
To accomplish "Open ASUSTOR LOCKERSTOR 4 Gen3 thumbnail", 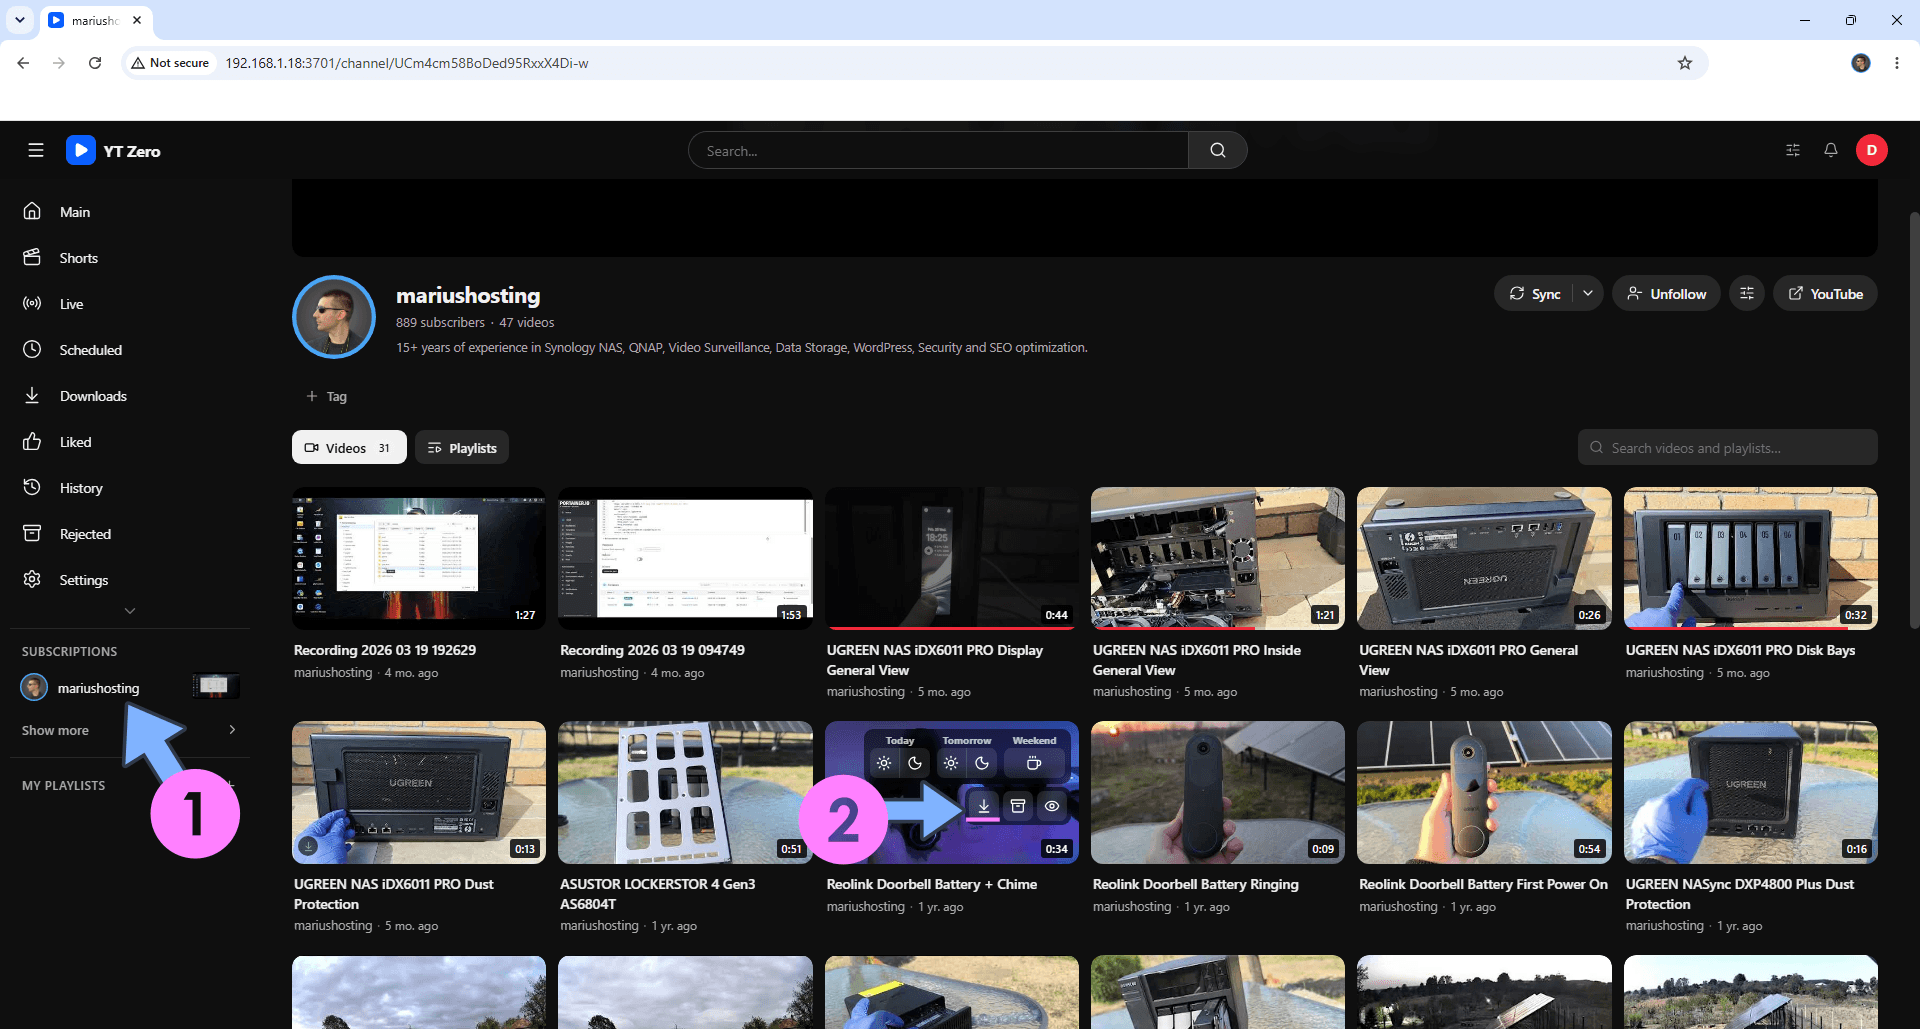I will pos(685,792).
